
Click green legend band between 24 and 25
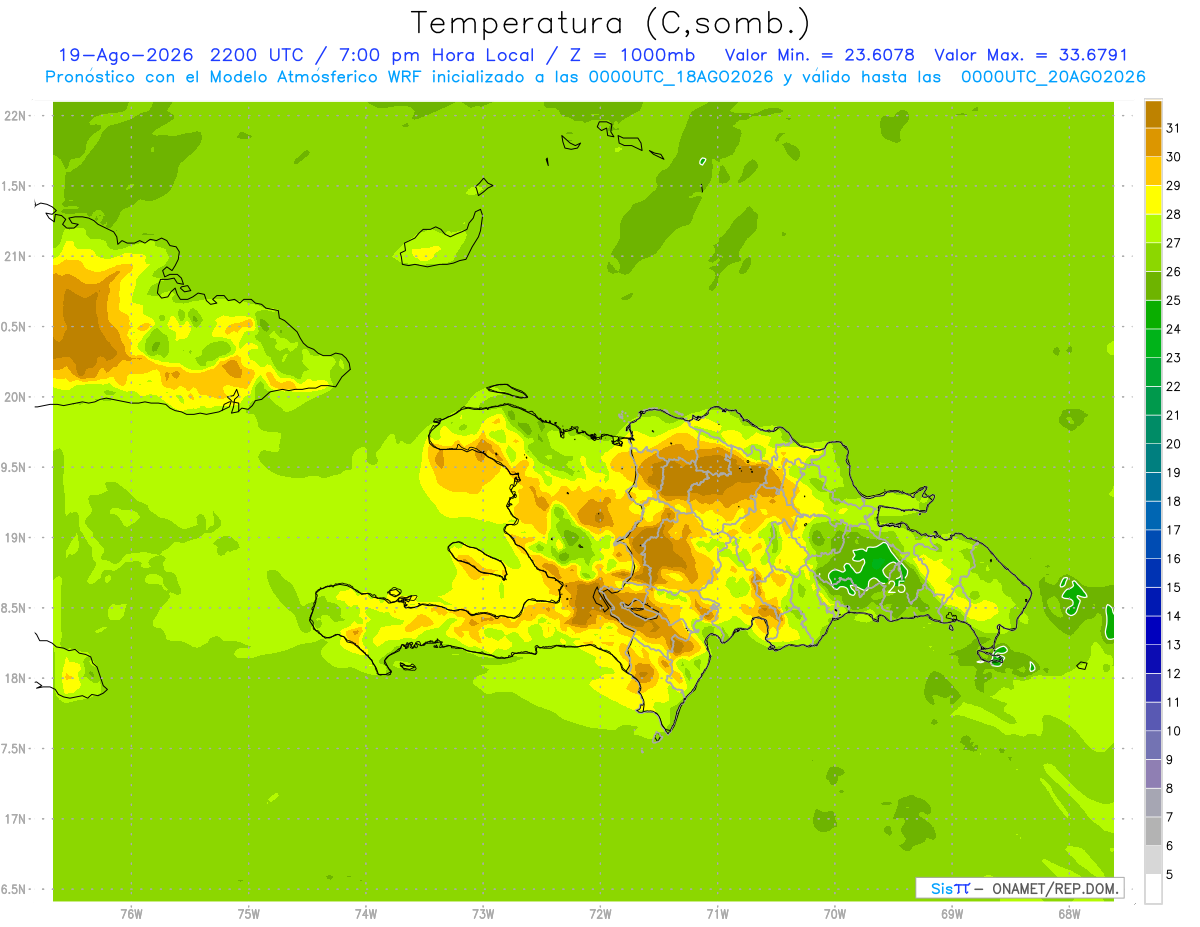click(1153, 314)
